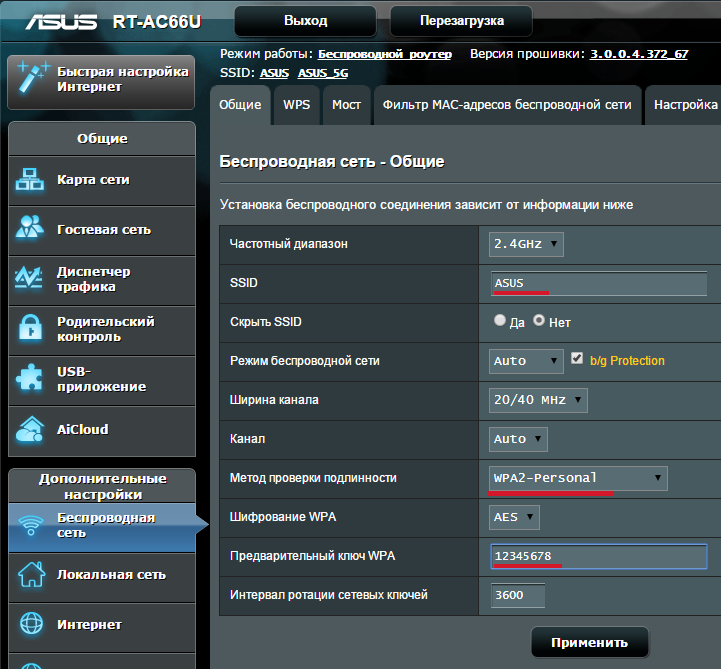Click the ASUS logo
Screen dimensions: 721x669
pyautogui.click(x=61, y=22)
